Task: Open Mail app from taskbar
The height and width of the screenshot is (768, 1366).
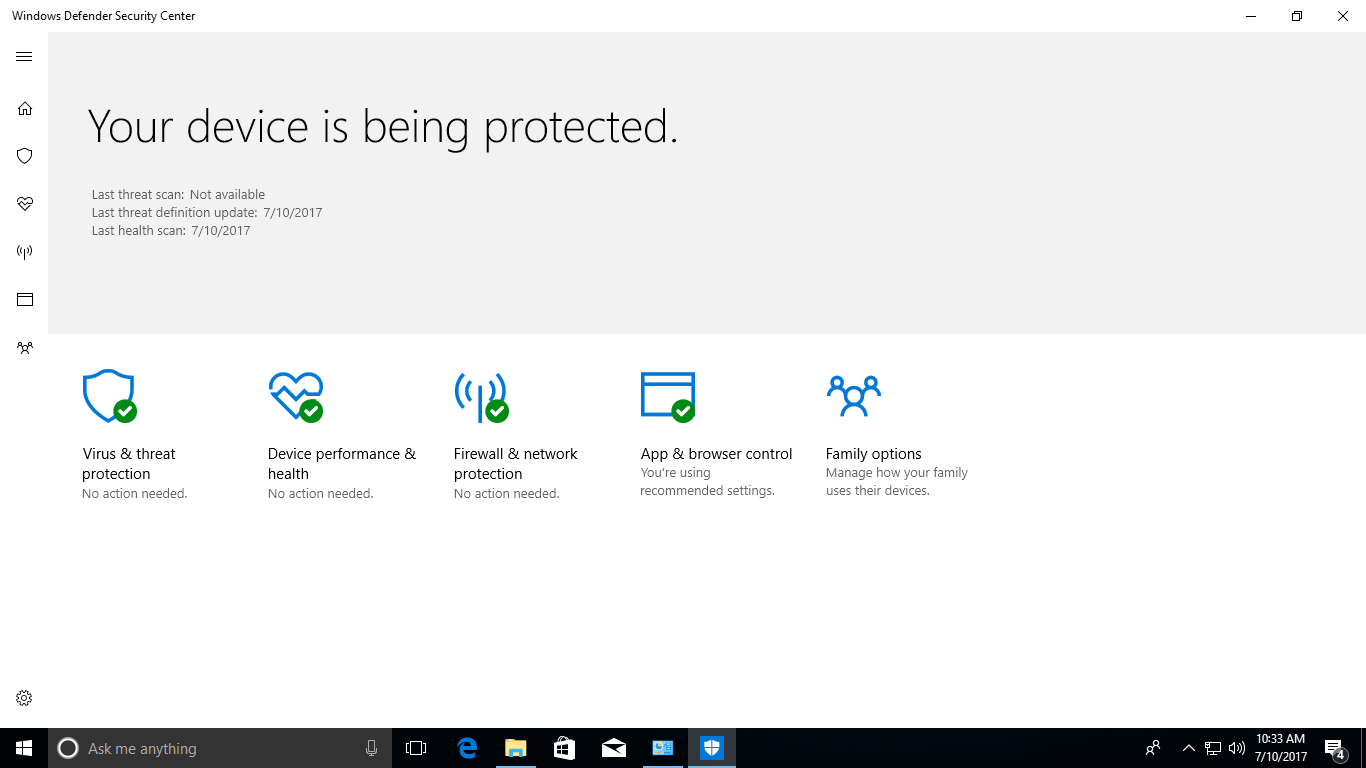Action: coord(613,748)
